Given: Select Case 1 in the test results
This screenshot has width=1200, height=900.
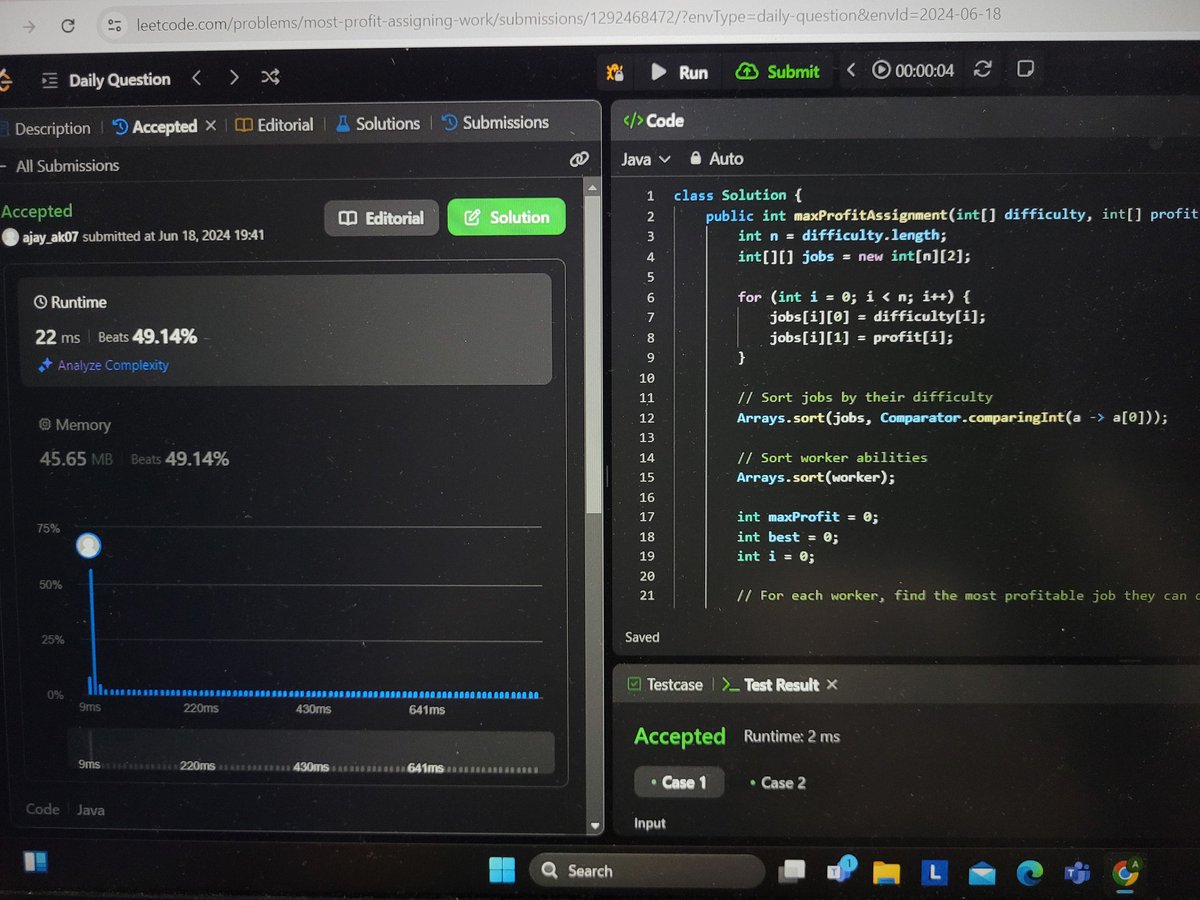Looking at the screenshot, I should coord(679,783).
